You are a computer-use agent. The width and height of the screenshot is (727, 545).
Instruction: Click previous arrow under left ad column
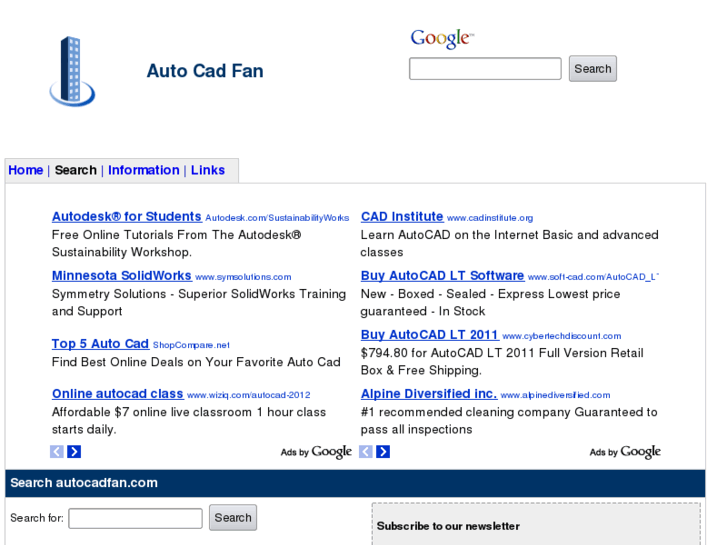coord(57,451)
